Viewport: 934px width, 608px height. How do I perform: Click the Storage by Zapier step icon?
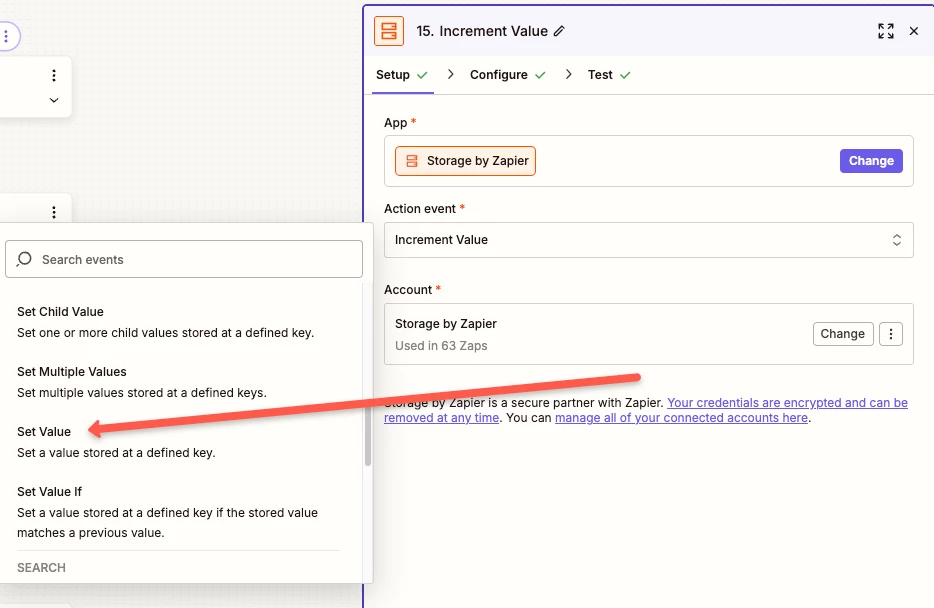point(389,31)
